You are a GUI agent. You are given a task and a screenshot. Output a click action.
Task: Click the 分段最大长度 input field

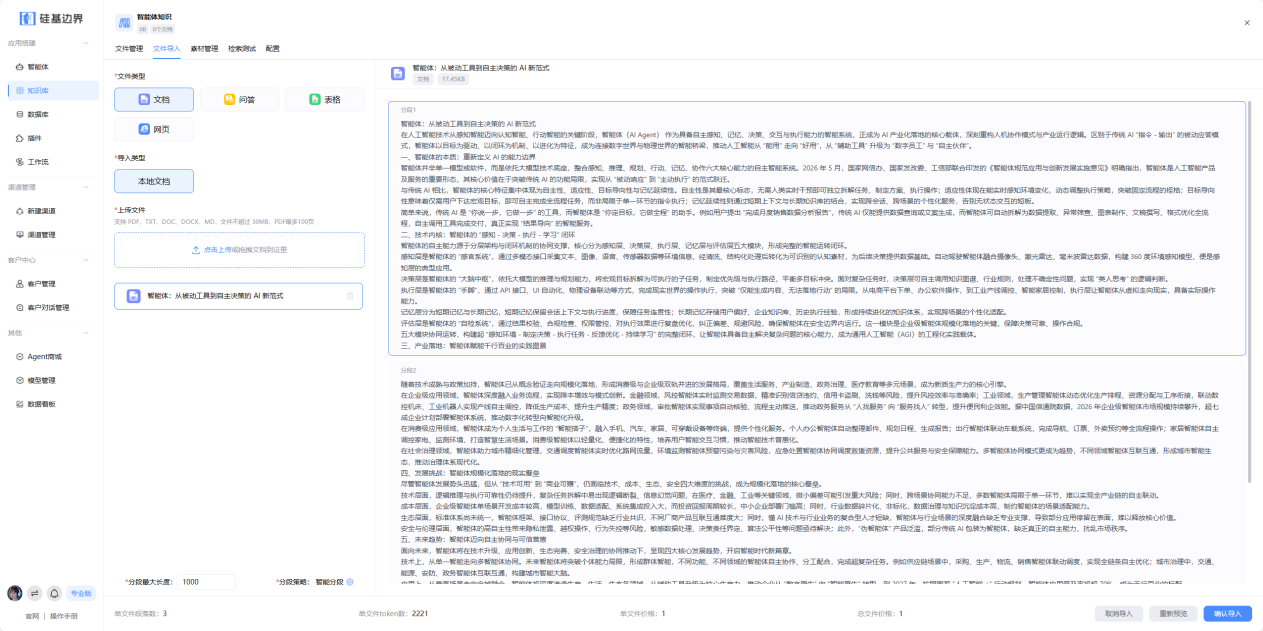(206, 582)
